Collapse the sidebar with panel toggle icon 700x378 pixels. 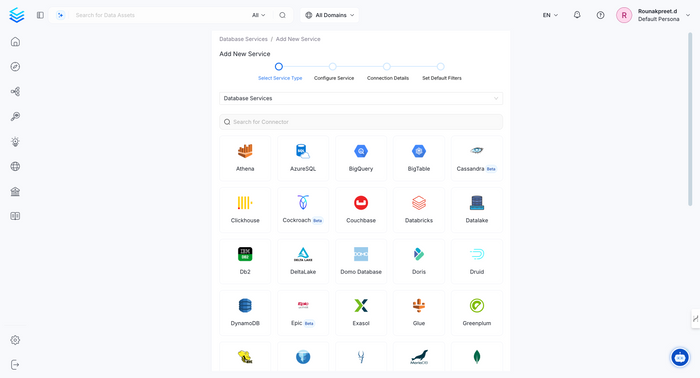pos(40,15)
